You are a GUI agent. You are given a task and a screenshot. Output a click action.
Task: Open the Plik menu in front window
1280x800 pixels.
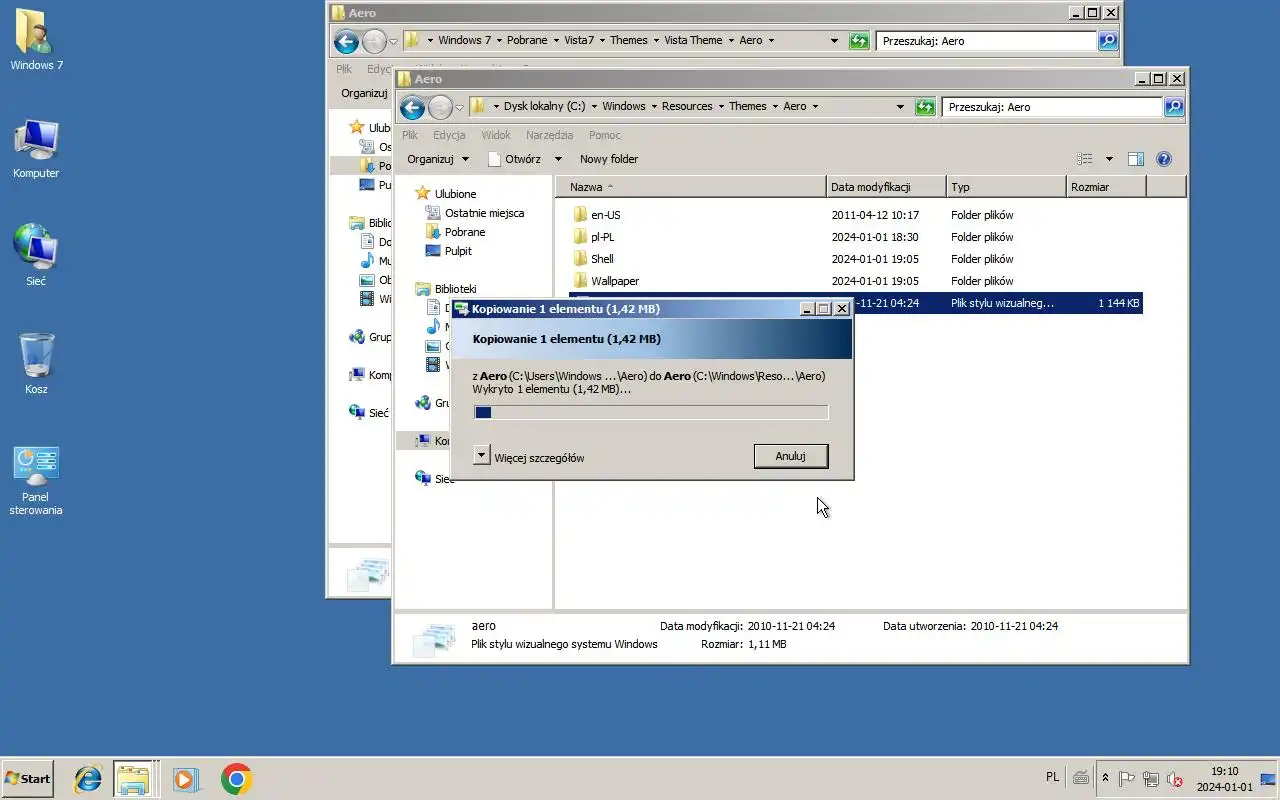tap(410, 135)
